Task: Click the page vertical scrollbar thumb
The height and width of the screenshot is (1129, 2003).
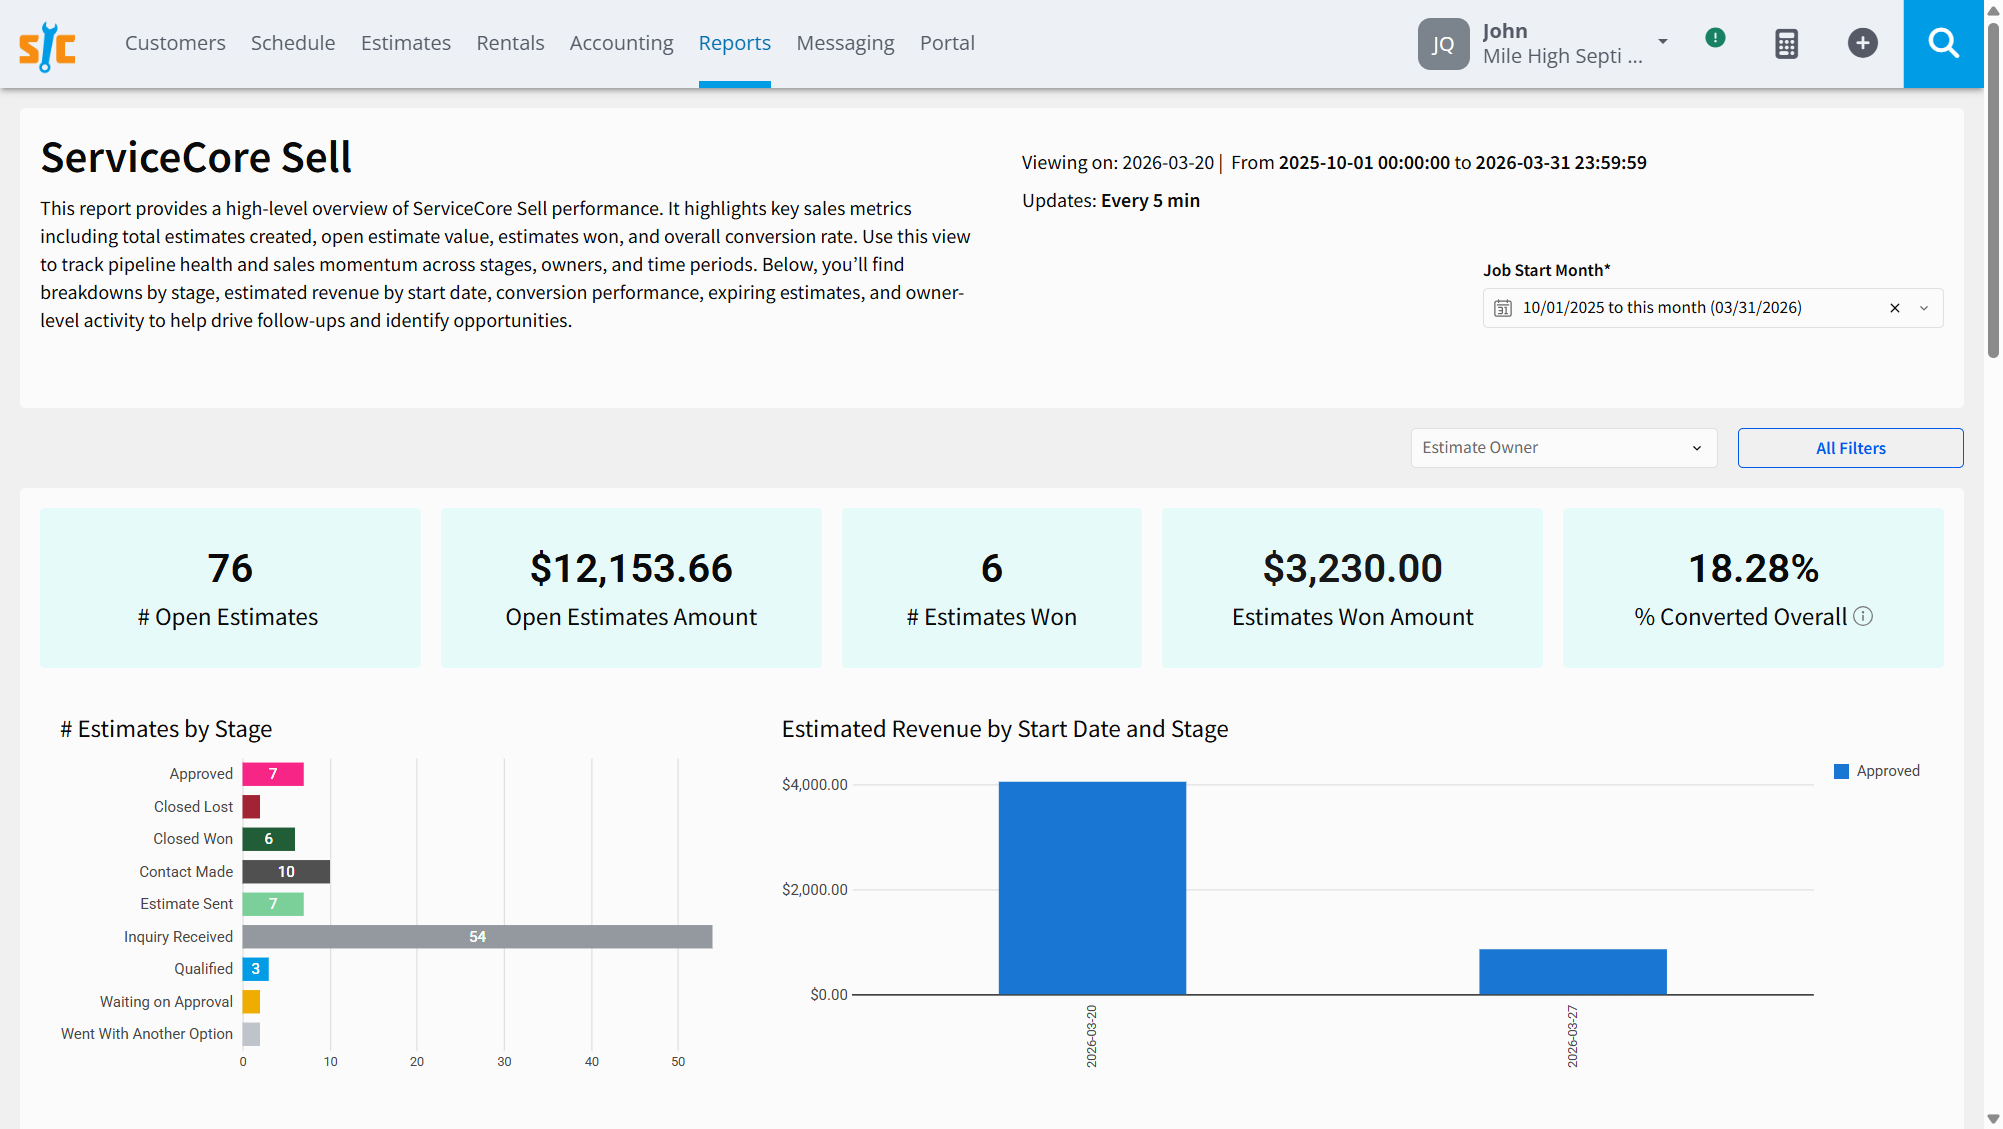Action: click(1993, 190)
